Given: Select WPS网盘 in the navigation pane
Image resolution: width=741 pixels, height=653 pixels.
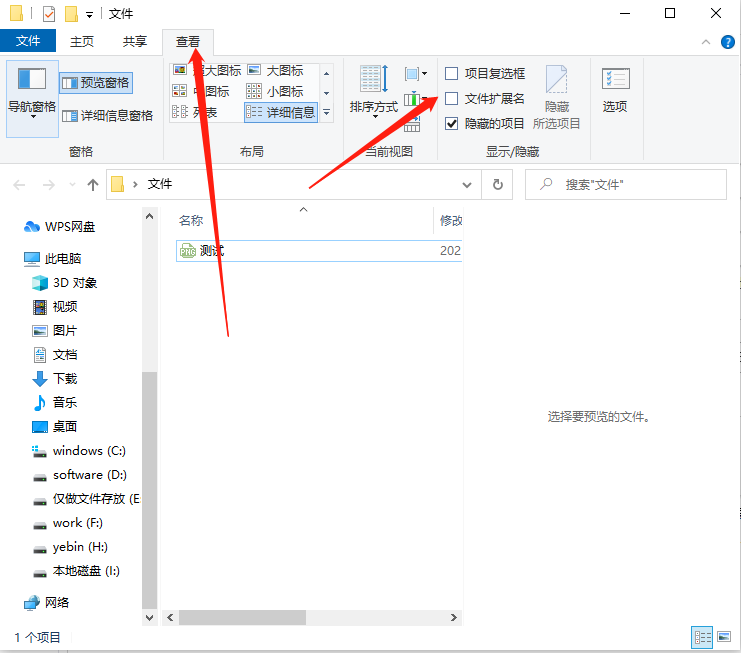Looking at the screenshot, I should pyautogui.click(x=60, y=227).
